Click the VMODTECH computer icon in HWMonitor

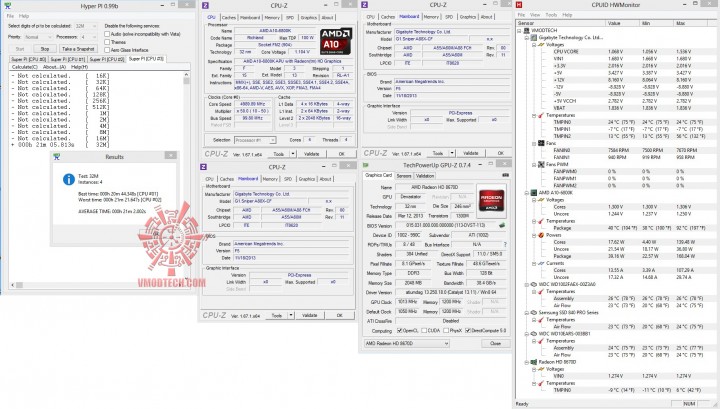(x=527, y=30)
